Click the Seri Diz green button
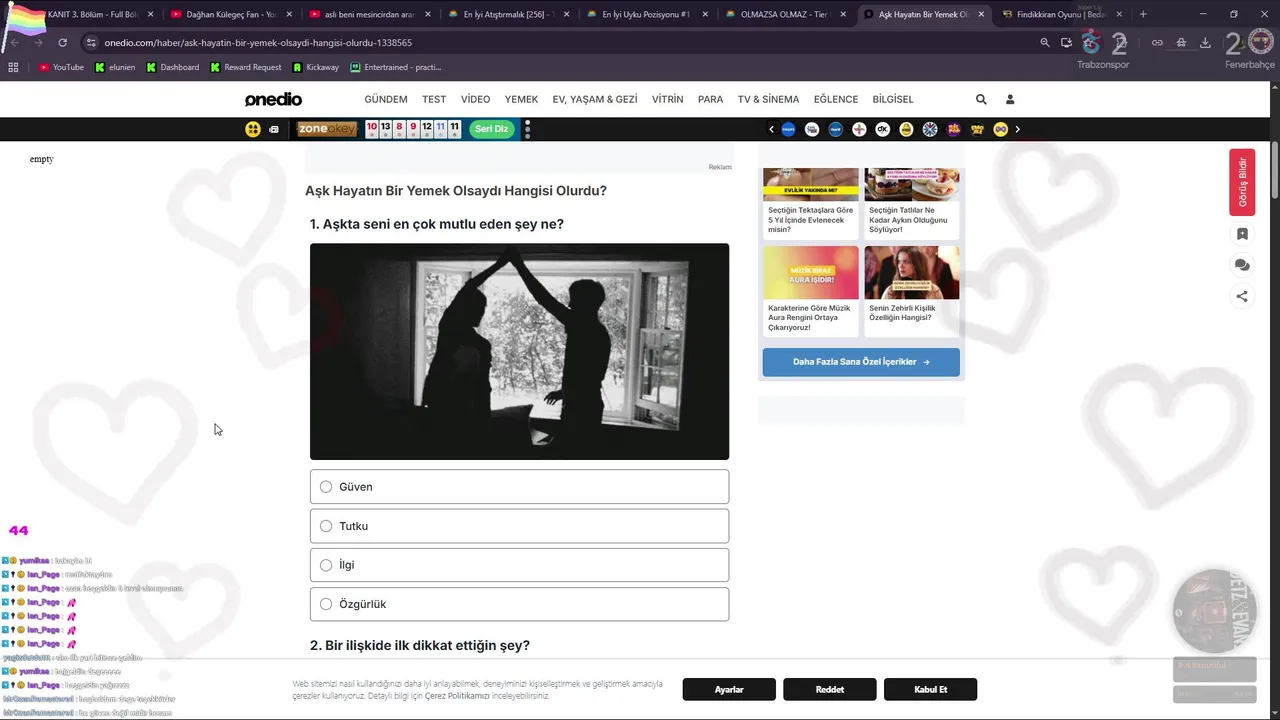The width and height of the screenshot is (1280, 720). 491,129
